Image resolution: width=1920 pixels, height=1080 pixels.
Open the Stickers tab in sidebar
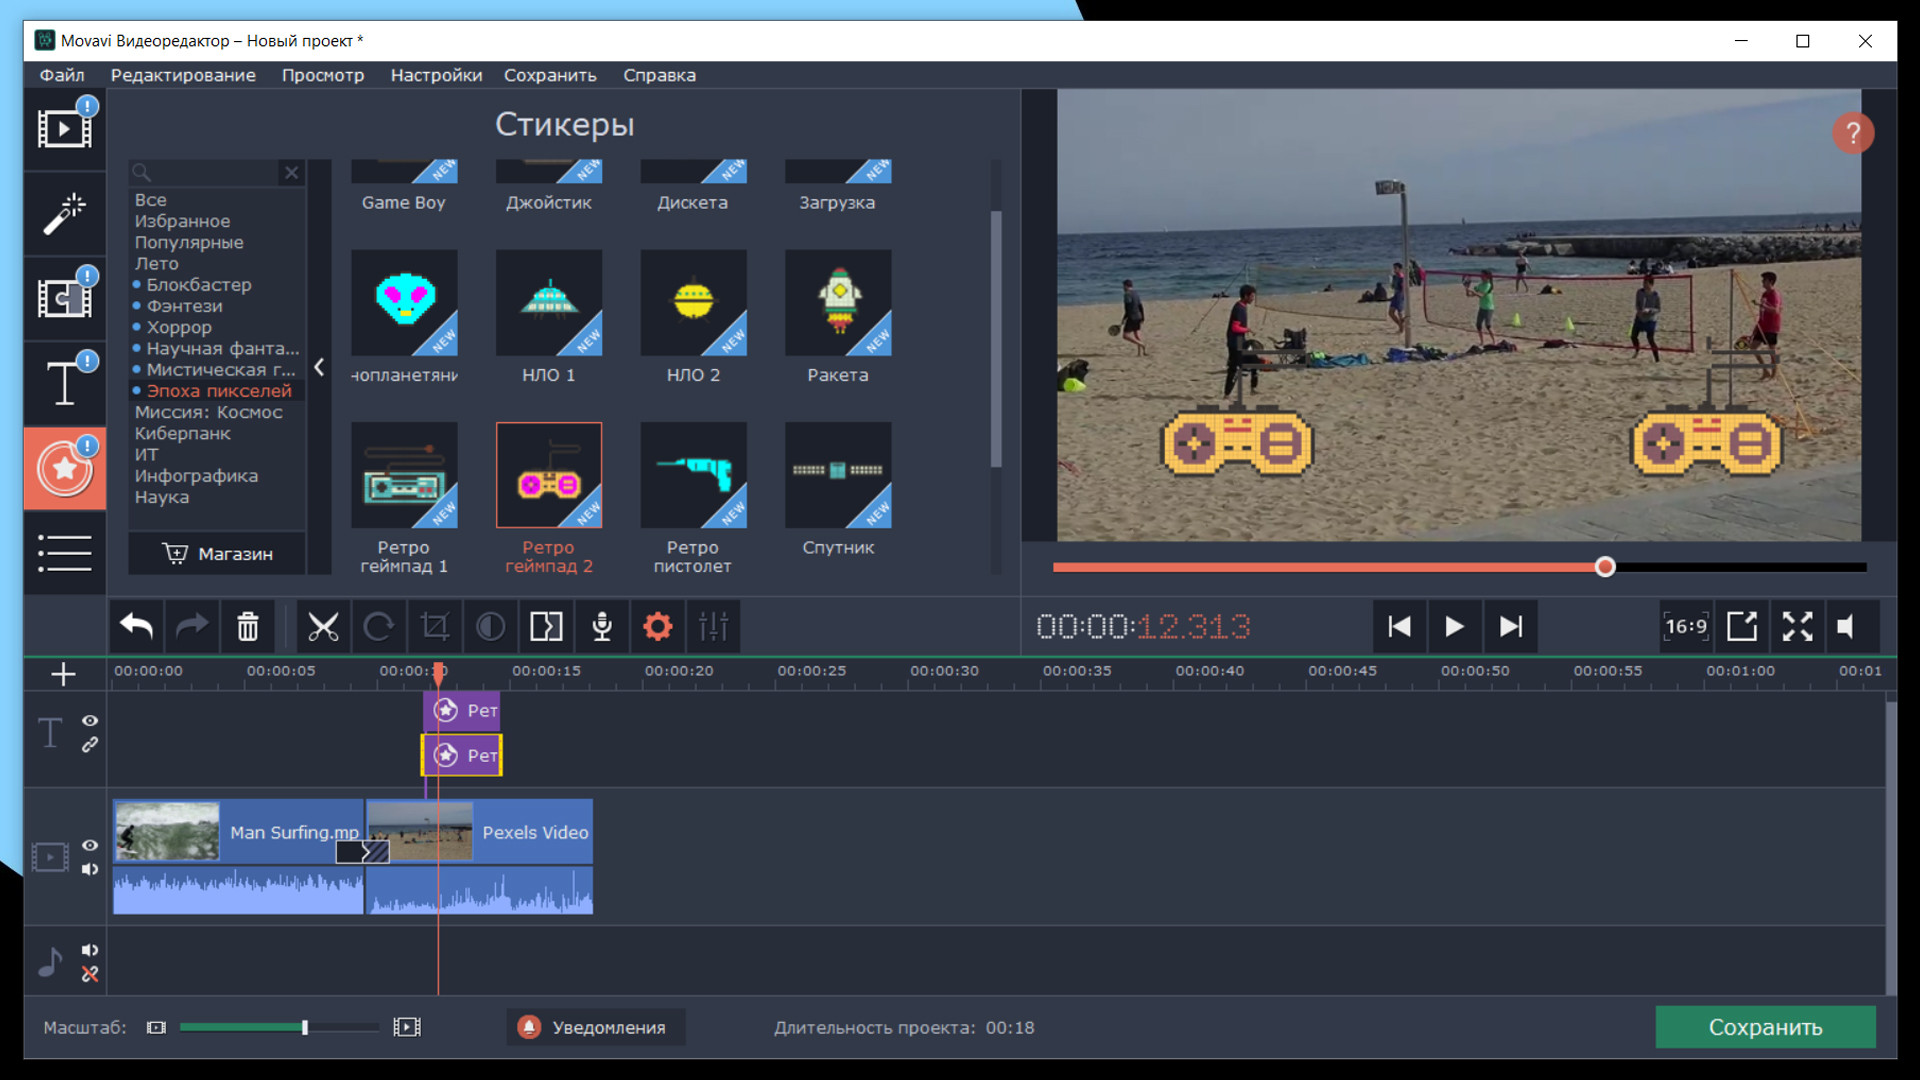click(x=65, y=468)
